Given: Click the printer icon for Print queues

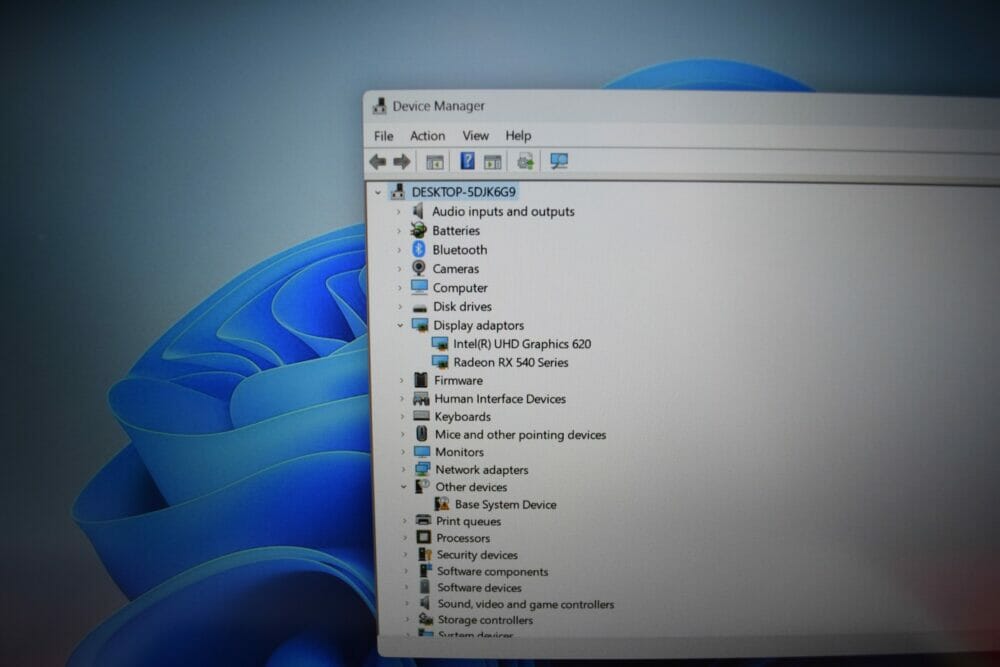Looking at the screenshot, I should coord(423,520).
